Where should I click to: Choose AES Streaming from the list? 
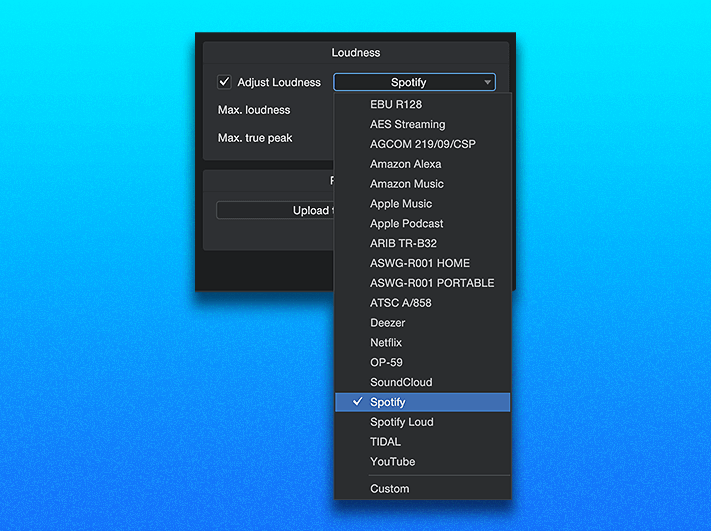point(423,124)
